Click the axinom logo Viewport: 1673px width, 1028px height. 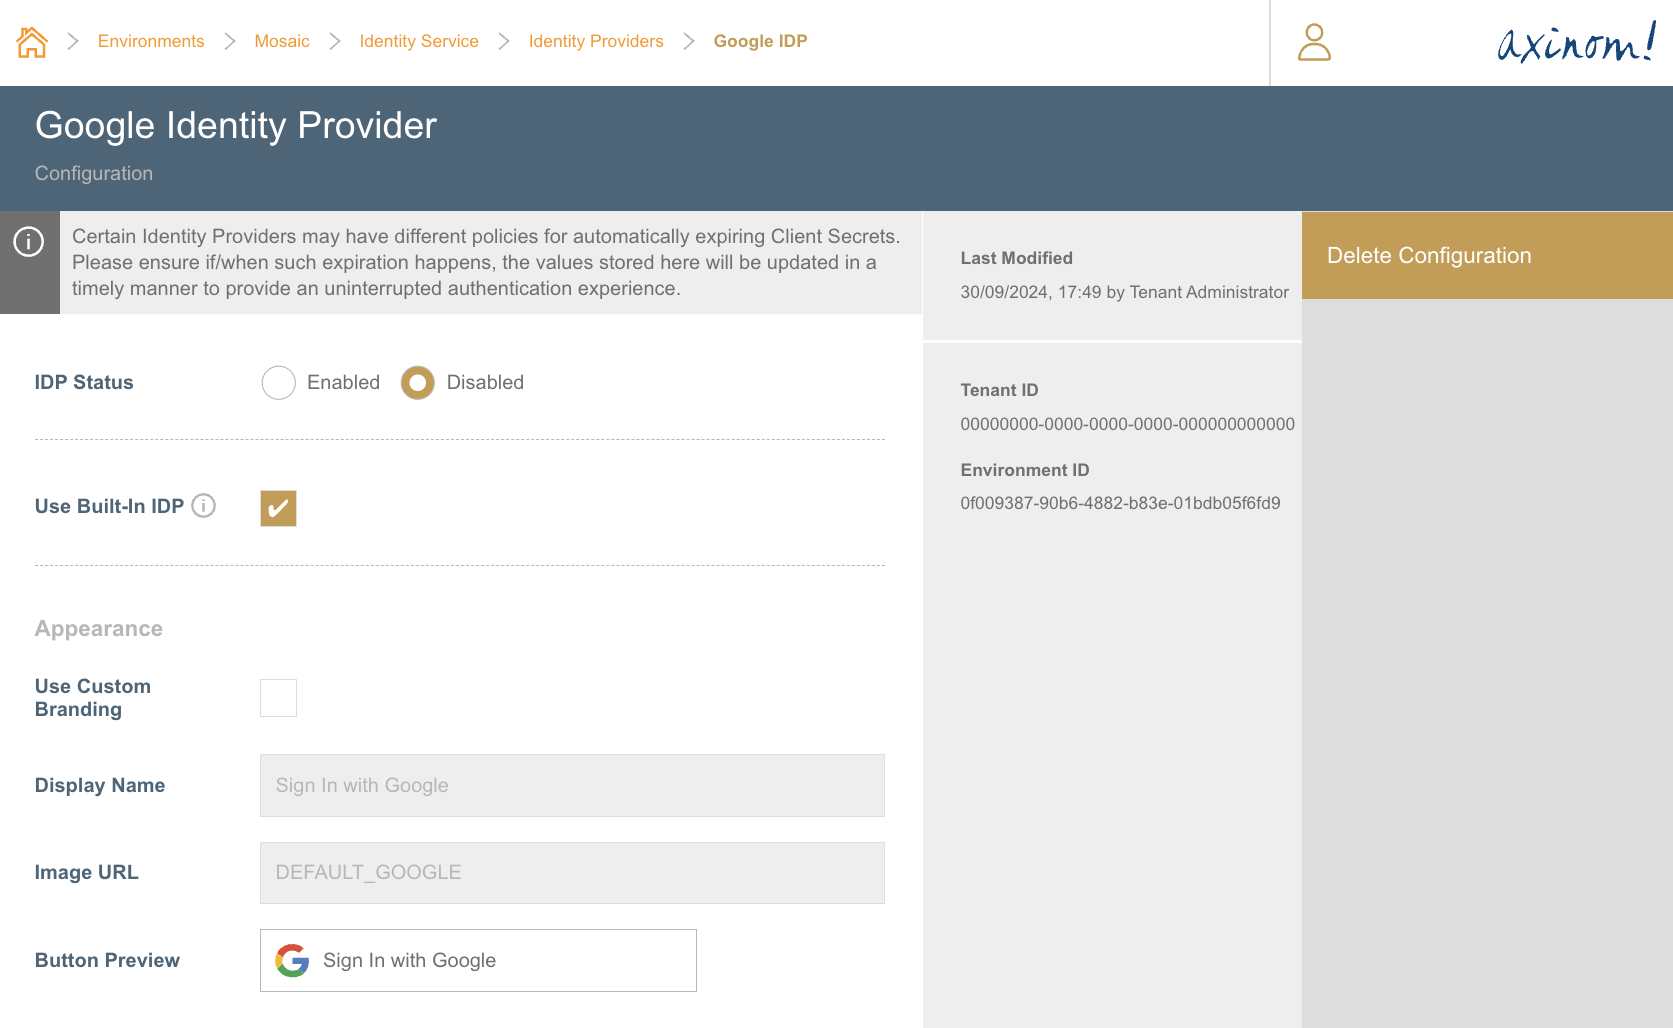click(x=1573, y=44)
